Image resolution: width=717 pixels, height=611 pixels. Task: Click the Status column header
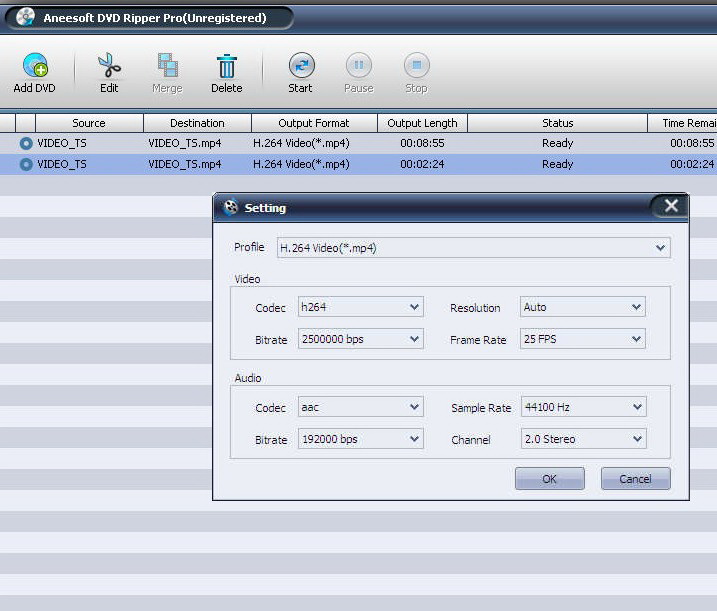557,123
